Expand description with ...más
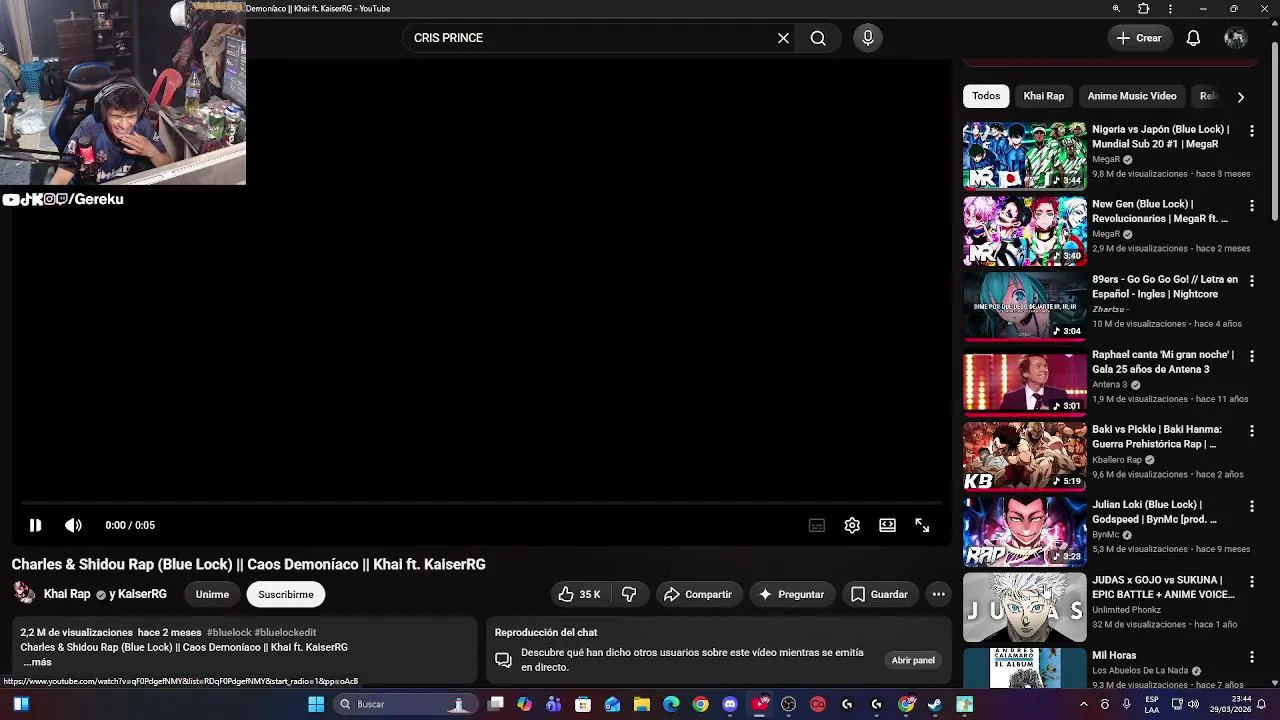This screenshot has width=1280, height=720. [x=37, y=662]
